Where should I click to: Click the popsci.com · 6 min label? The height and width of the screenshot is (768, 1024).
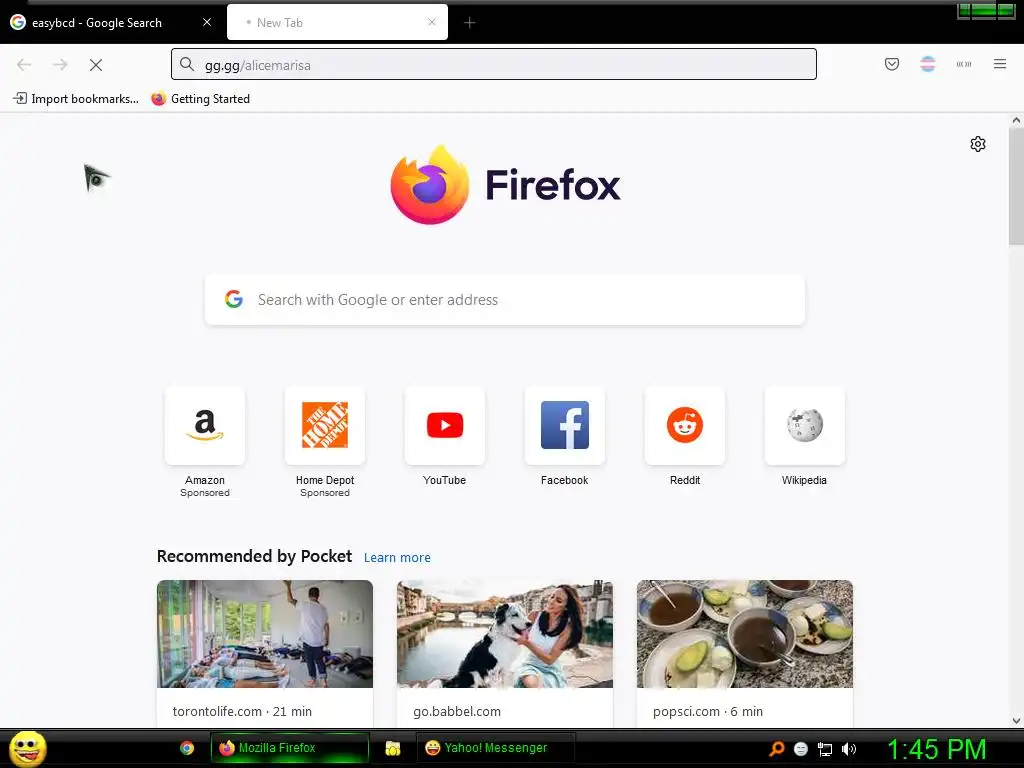pos(708,711)
